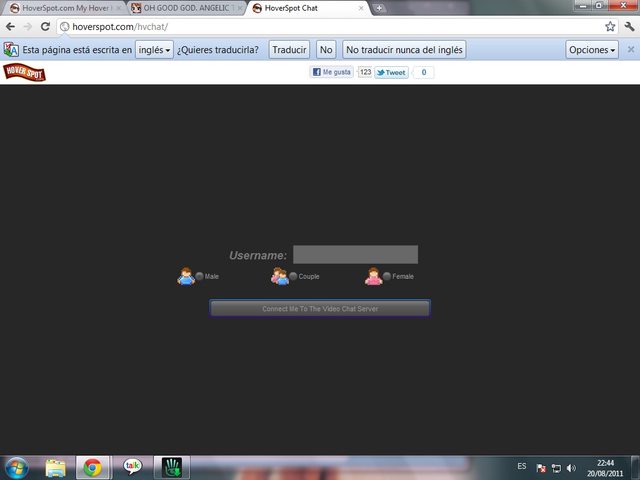Bookmark page with the star icon

(610, 27)
